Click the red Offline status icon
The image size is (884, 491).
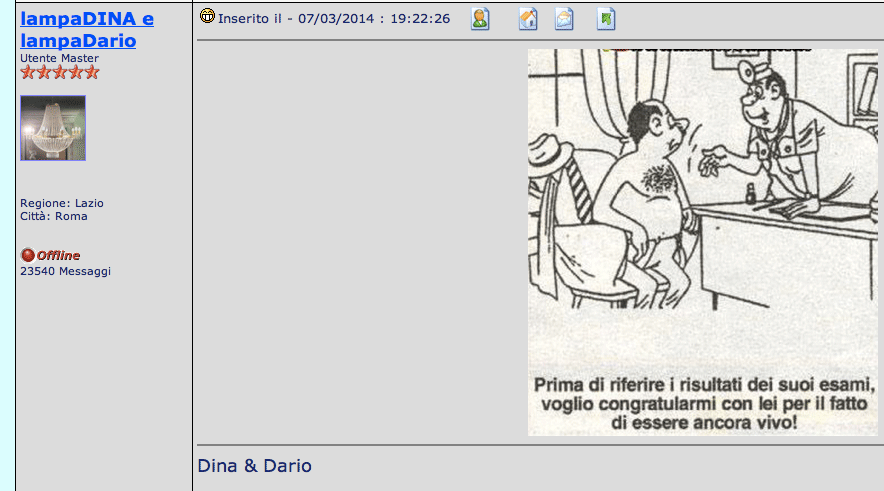(28, 255)
